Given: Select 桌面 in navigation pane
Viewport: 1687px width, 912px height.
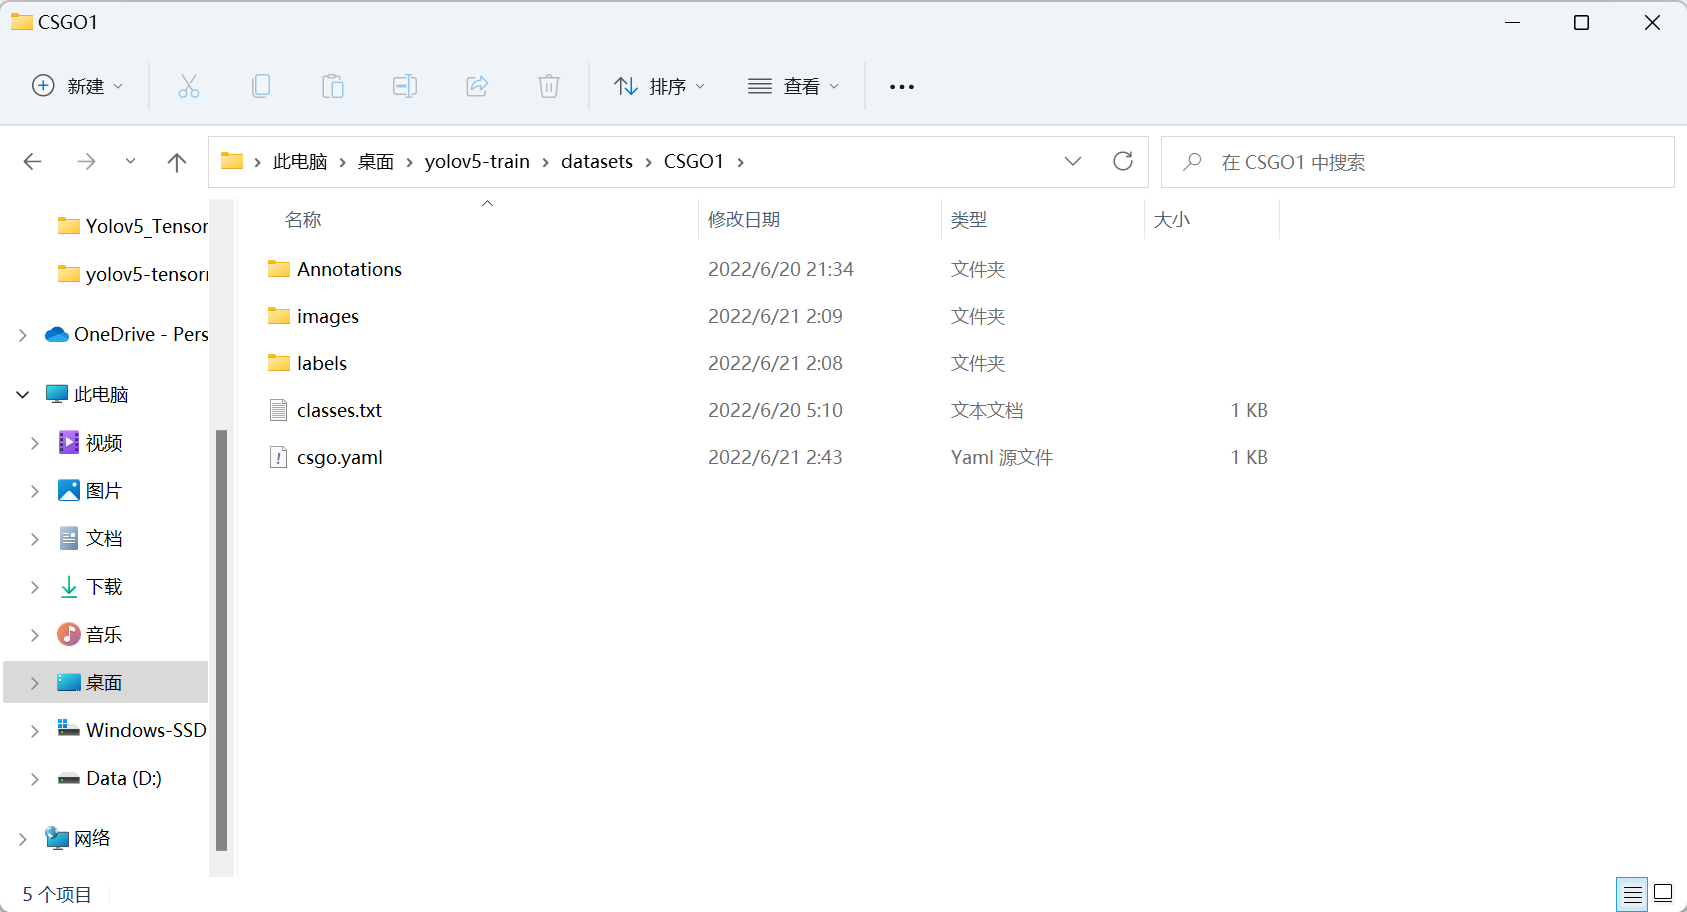Looking at the screenshot, I should [104, 682].
